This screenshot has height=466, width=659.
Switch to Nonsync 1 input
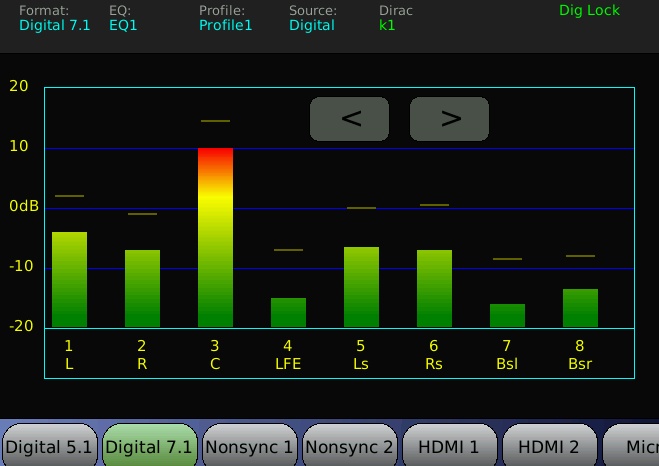tap(249, 446)
